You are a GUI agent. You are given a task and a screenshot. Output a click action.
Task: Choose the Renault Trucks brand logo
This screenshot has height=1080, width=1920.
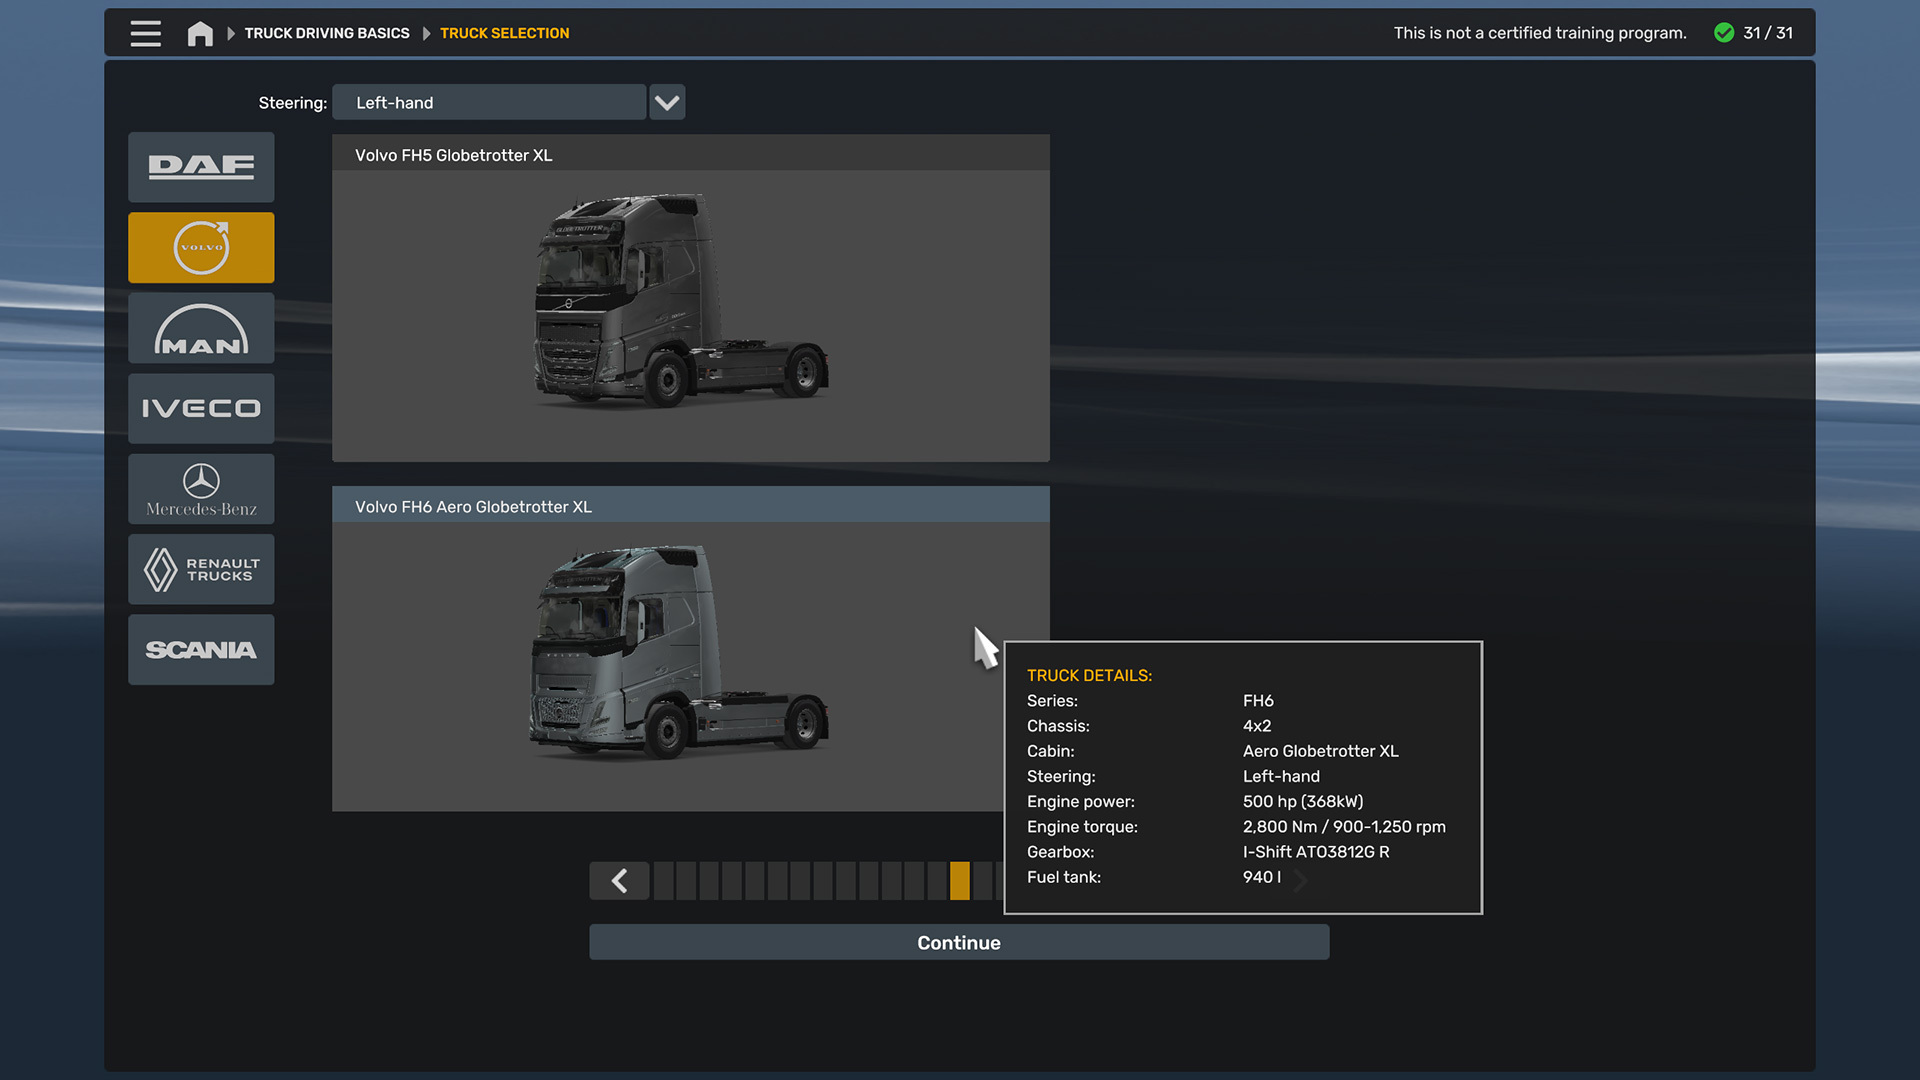[x=201, y=569]
